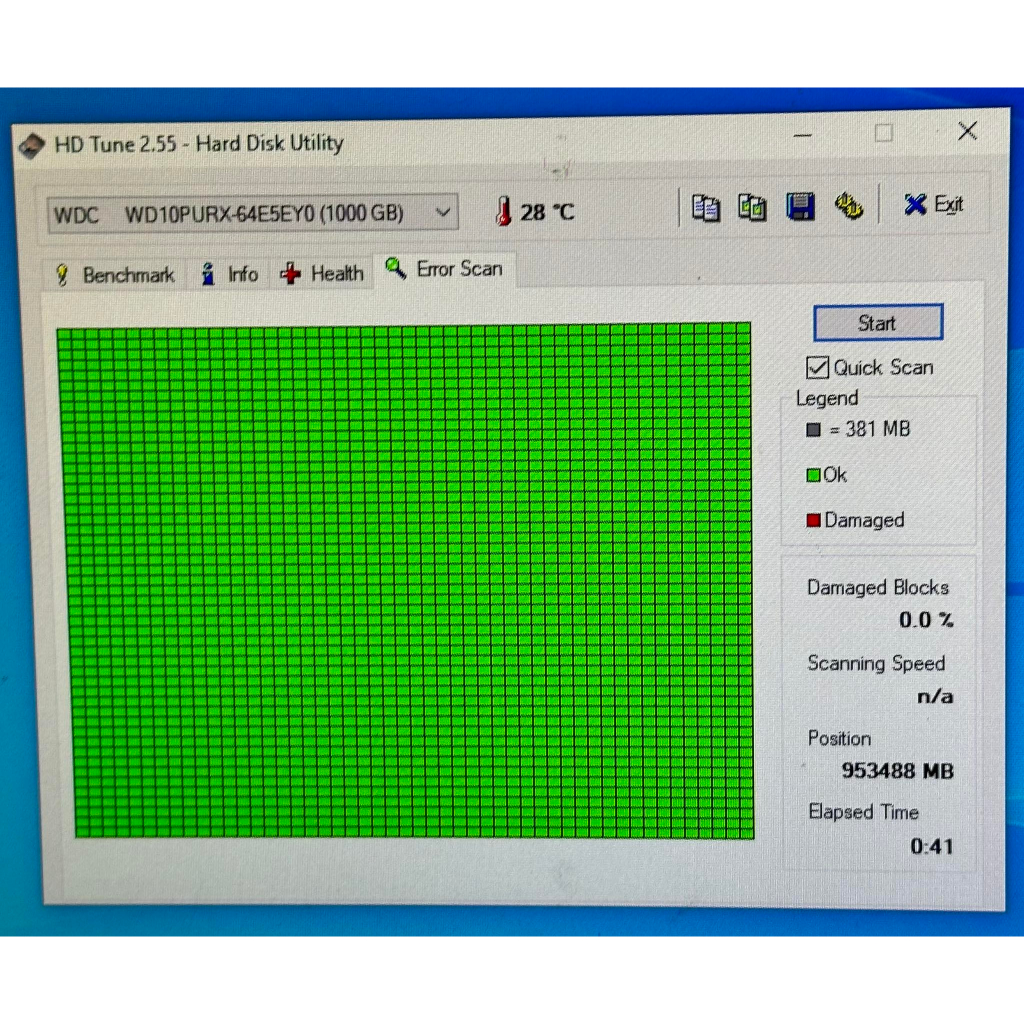Minimize the HD Tune window
Image resolution: width=1024 pixels, height=1024 pixels.
point(804,134)
